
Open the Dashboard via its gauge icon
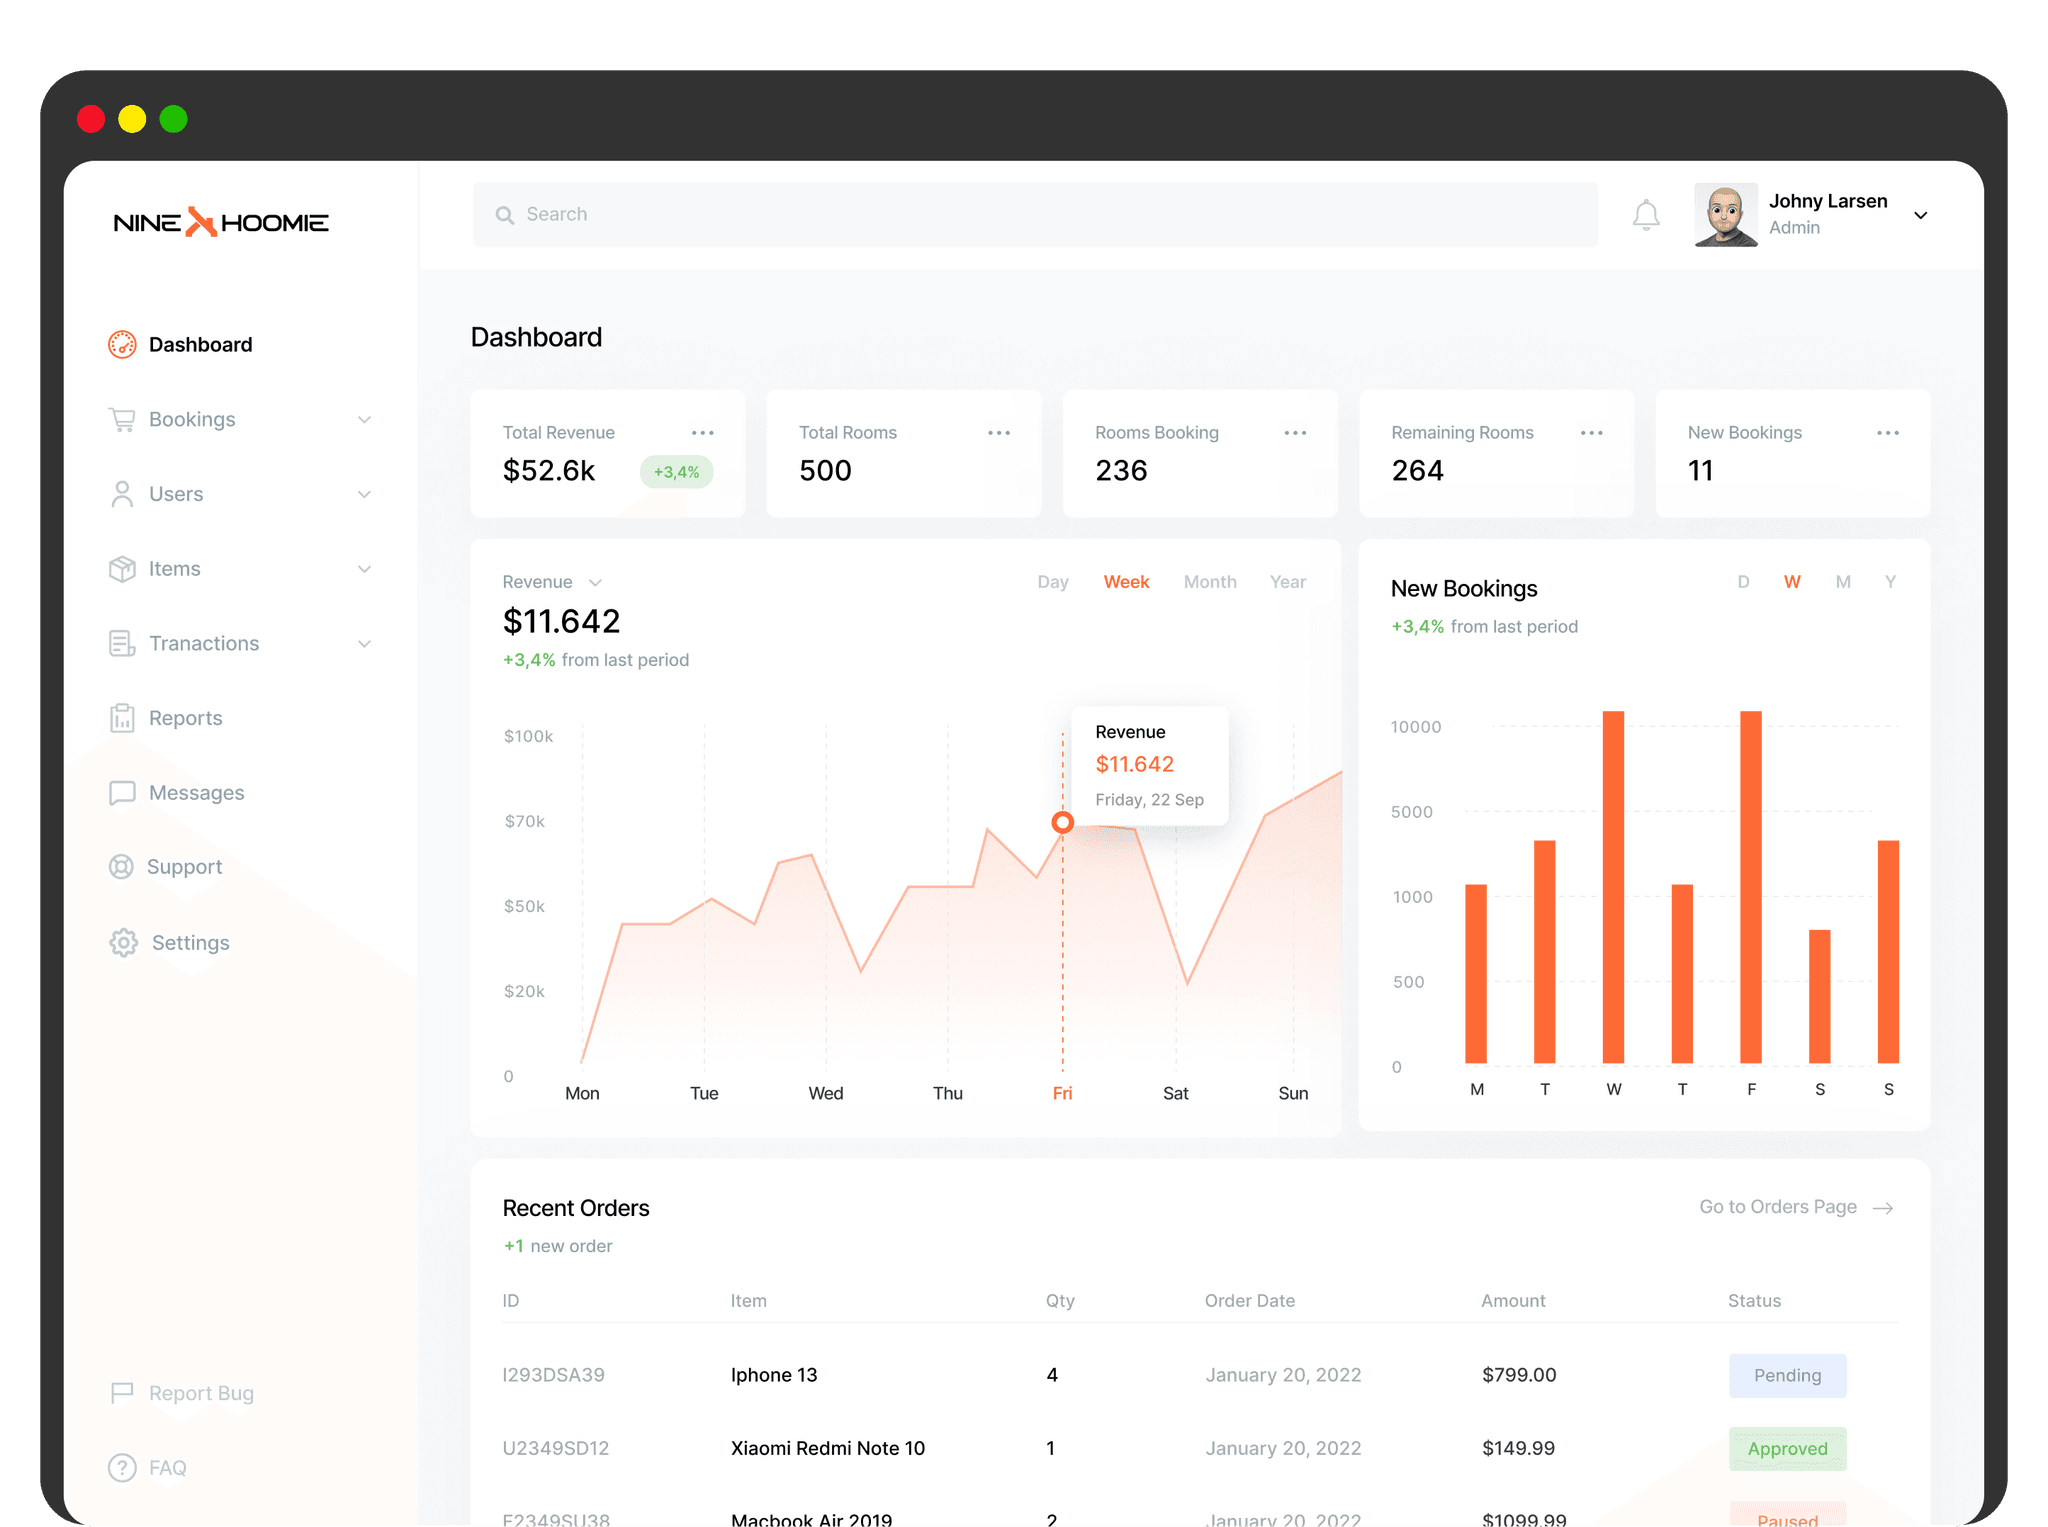[x=122, y=344]
